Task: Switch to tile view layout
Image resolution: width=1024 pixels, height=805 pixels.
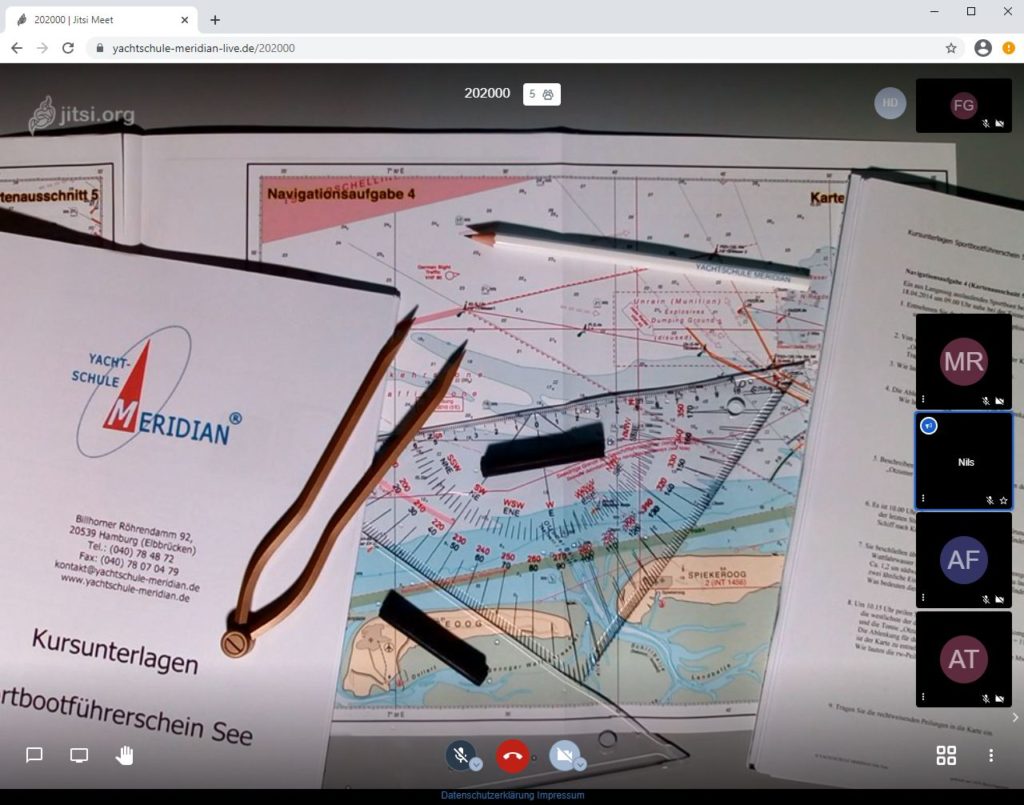Action: click(x=946, y=755)
